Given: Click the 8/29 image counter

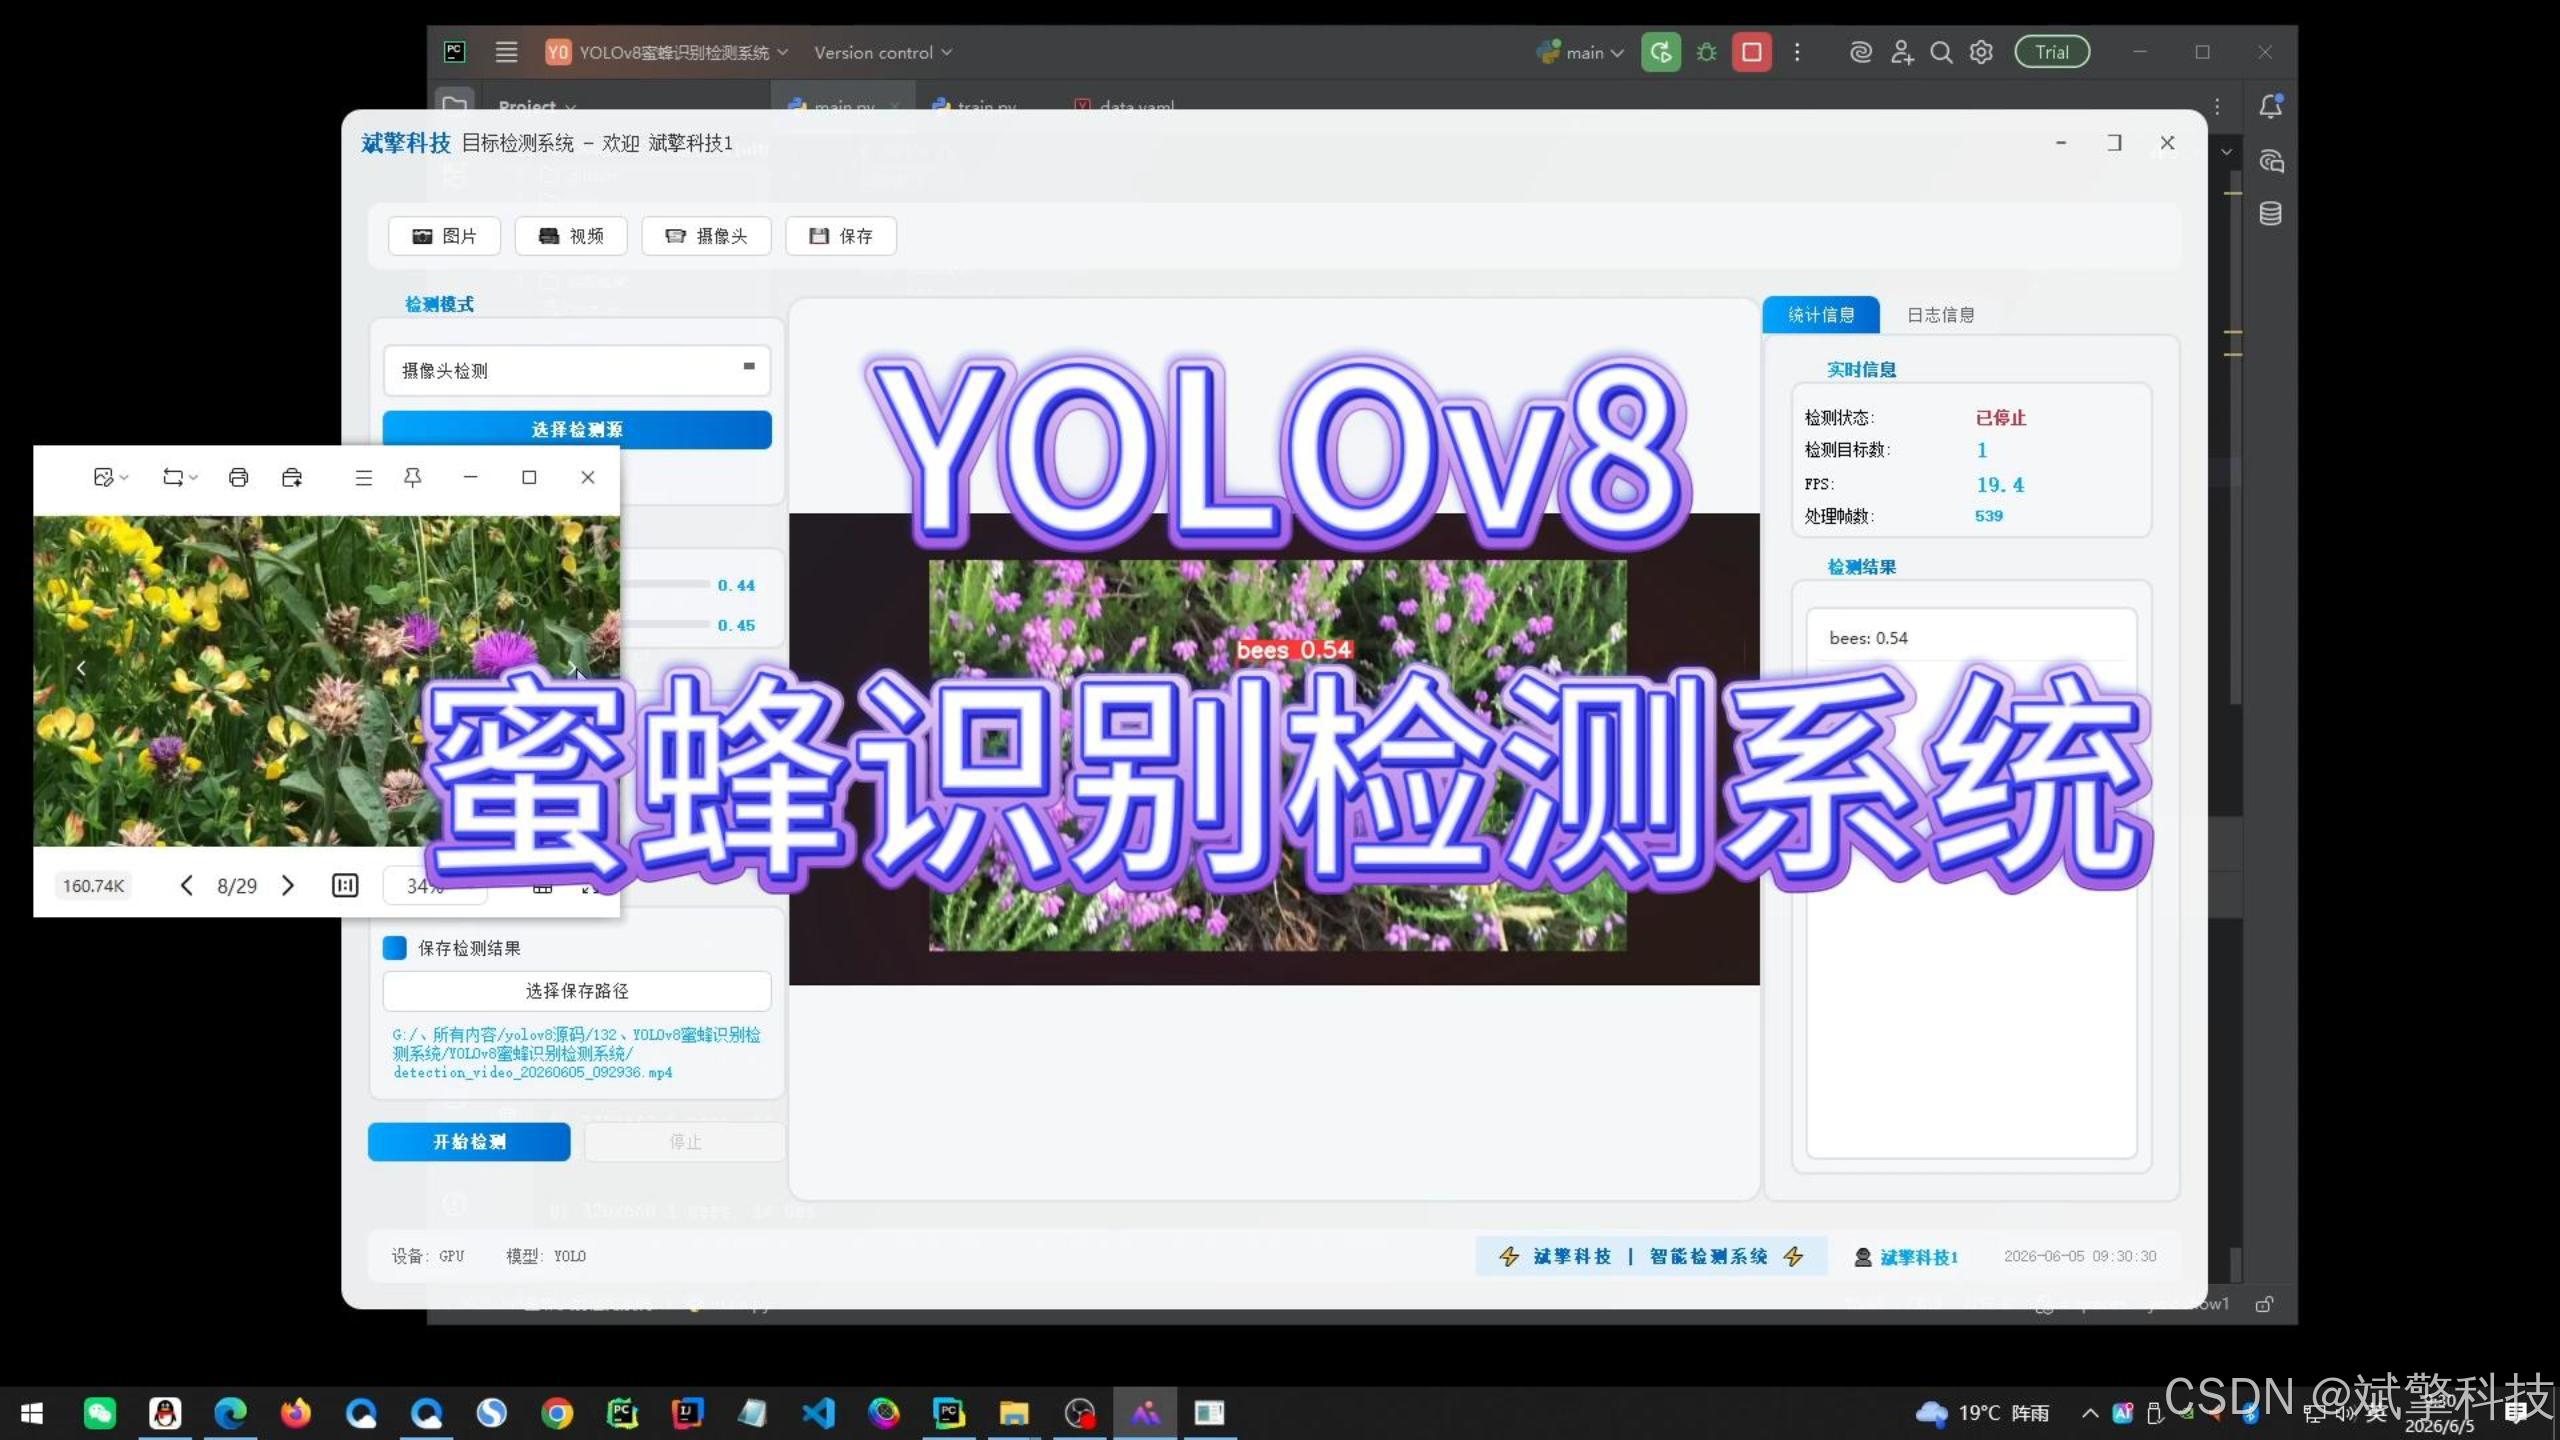Looking at the screenshot, I should [x=237, y=886].
